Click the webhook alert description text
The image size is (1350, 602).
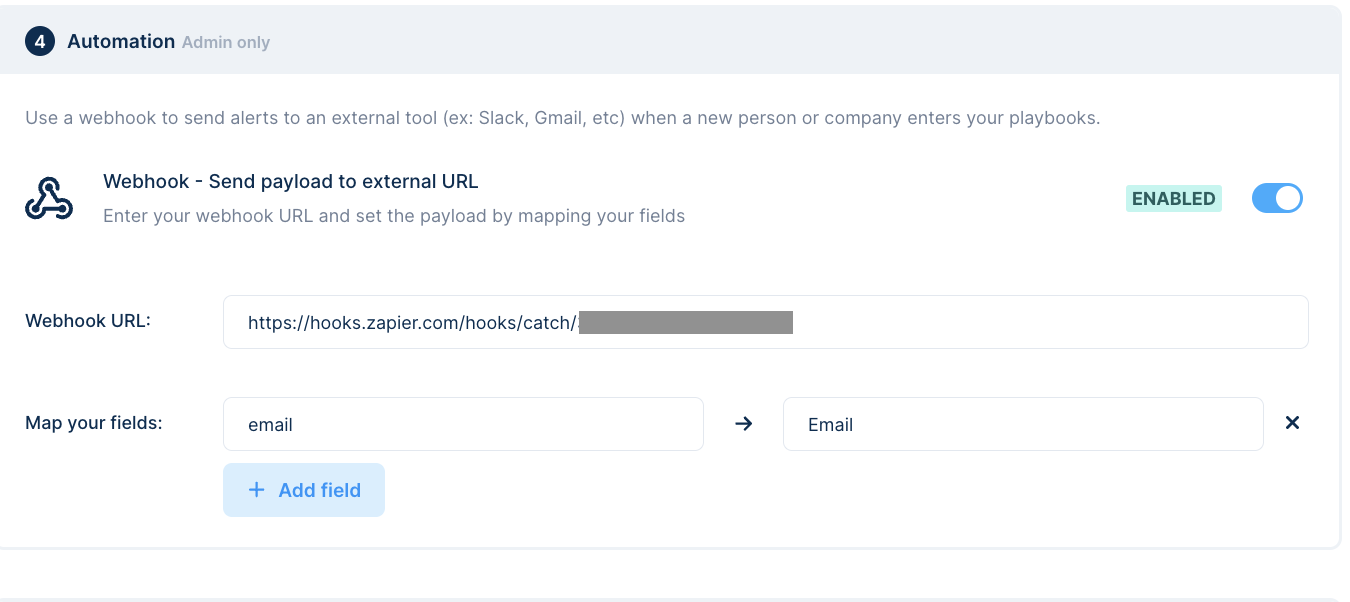pyautogui.click(x=563, y=118)
